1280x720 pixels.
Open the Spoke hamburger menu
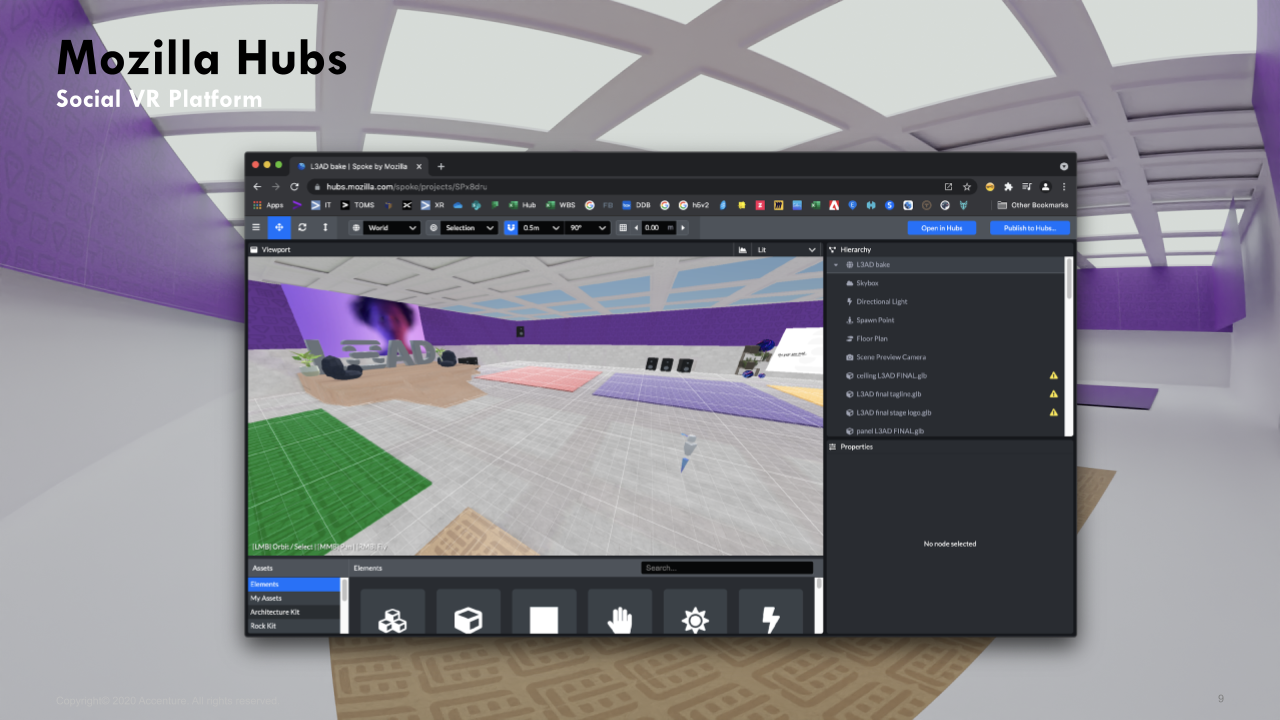coord(256,228)
